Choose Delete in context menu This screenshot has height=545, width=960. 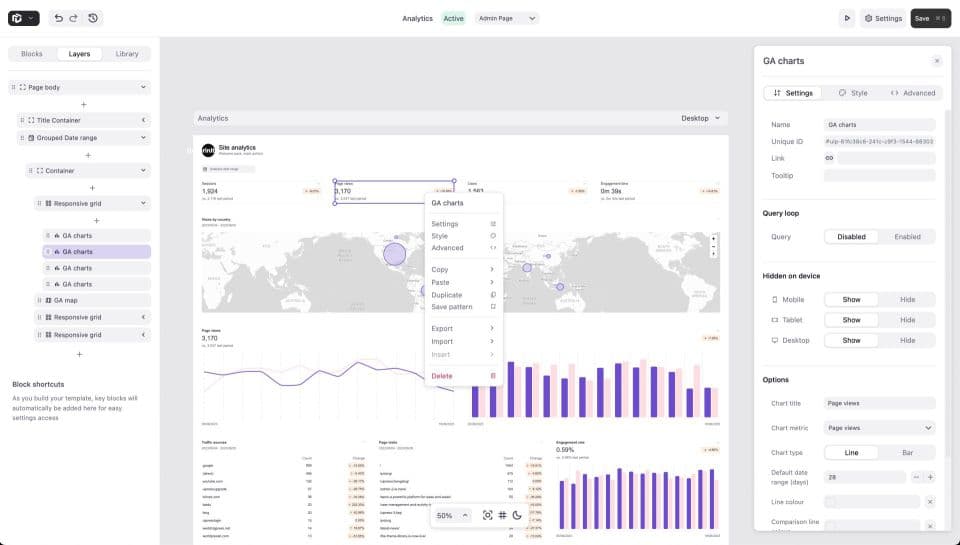click(x=463, y=376)
